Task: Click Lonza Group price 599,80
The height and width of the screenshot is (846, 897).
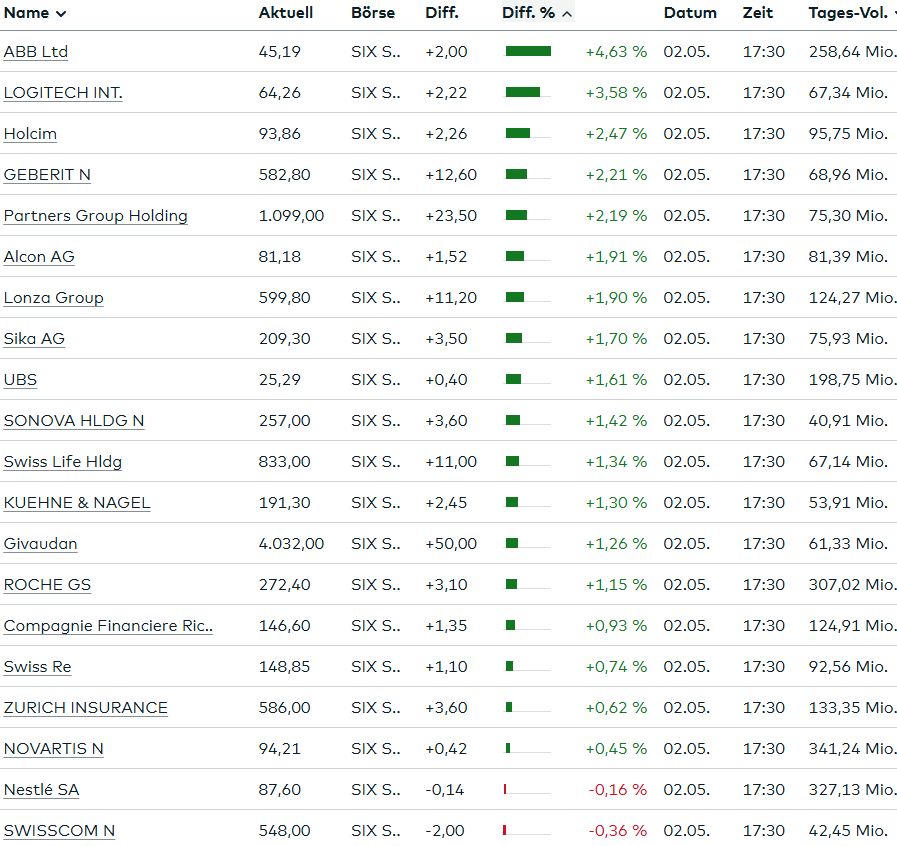Action: (x=284, y=297)
